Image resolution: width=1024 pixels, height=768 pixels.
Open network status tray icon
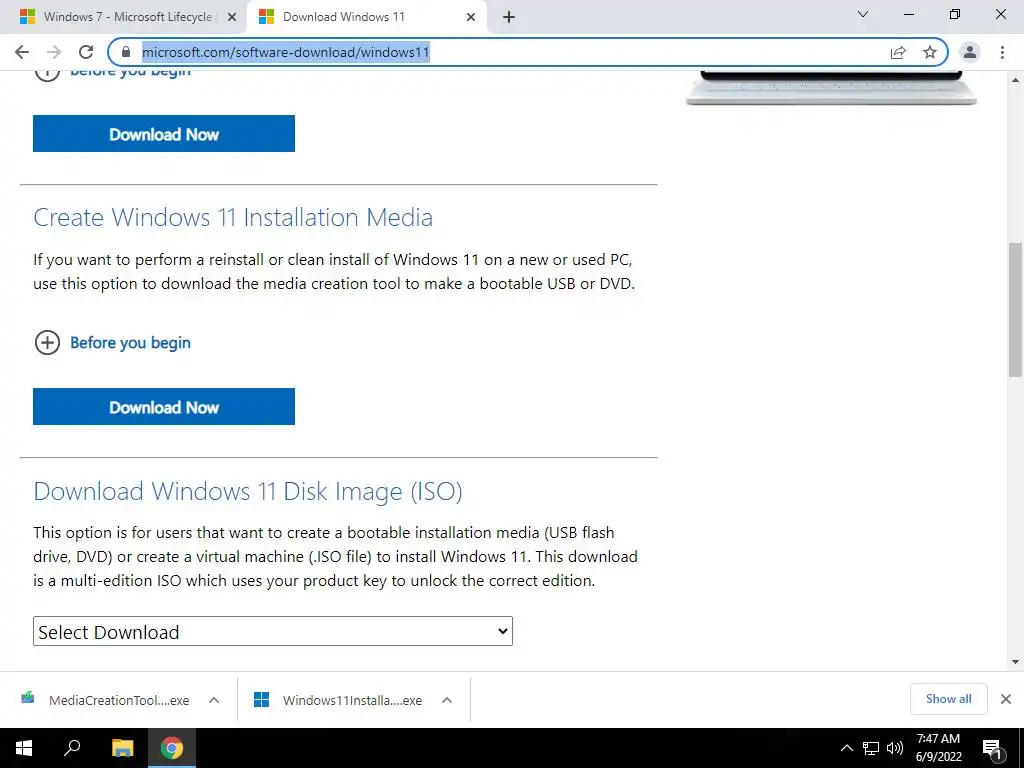click(x=871, y=748)
